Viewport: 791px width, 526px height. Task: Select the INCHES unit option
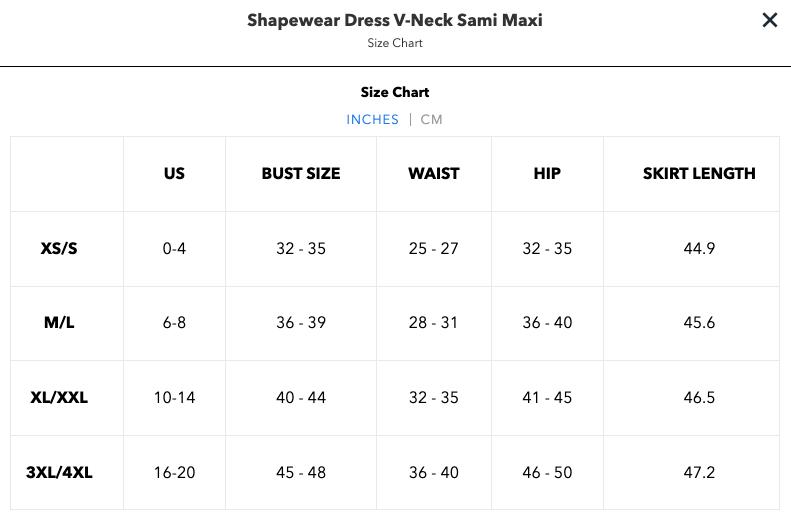(x=372, y=120)
